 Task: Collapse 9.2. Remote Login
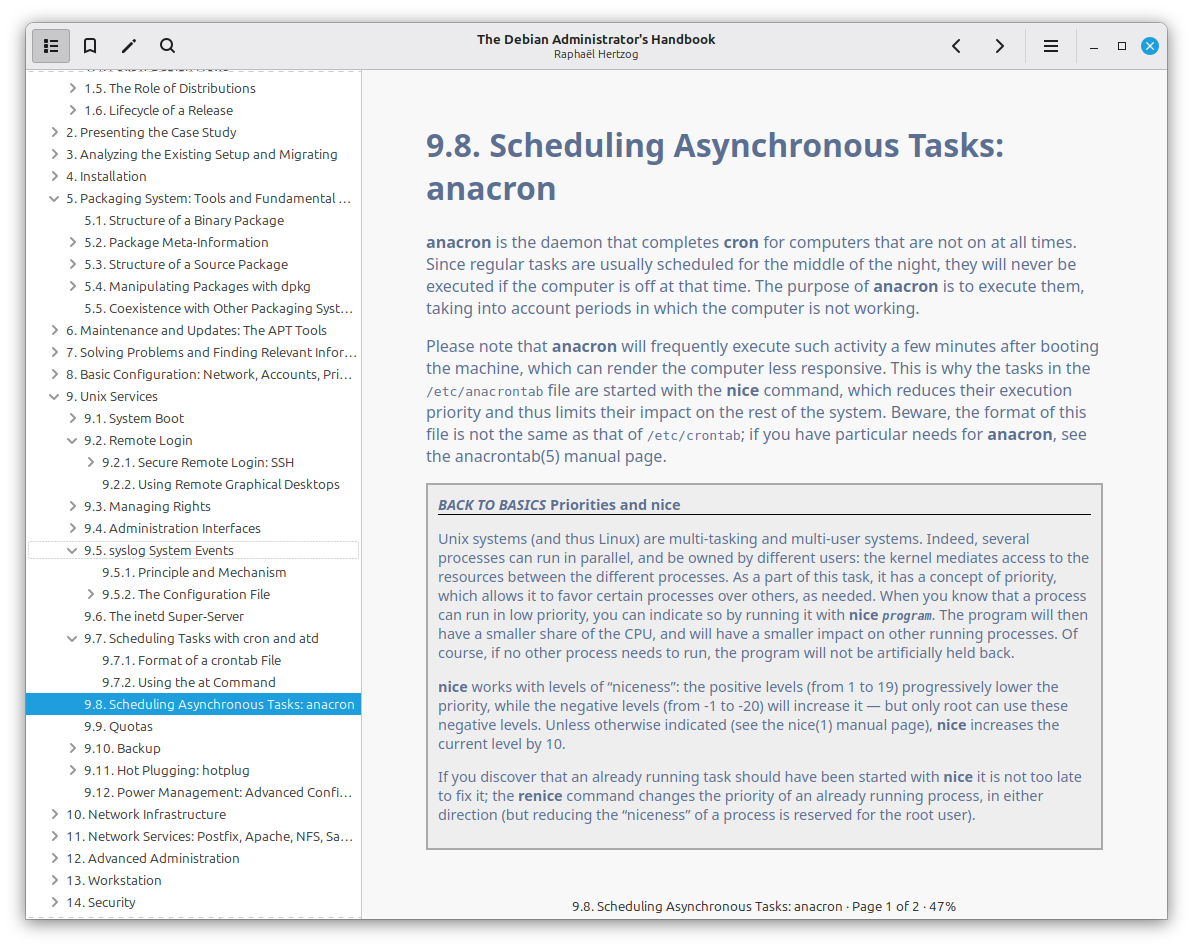tap(72, 441)
